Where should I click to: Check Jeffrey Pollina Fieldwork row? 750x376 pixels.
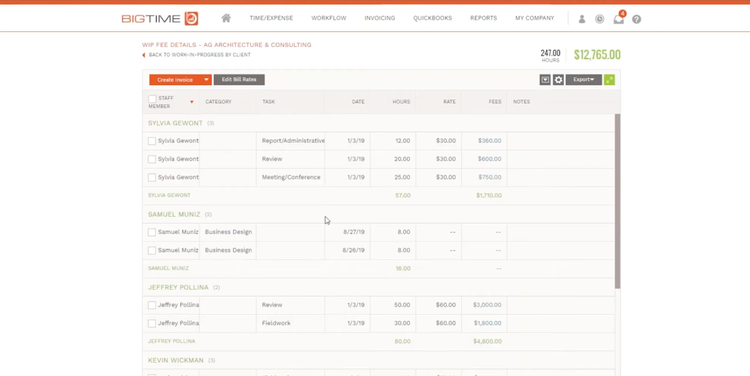pos(152,323)
